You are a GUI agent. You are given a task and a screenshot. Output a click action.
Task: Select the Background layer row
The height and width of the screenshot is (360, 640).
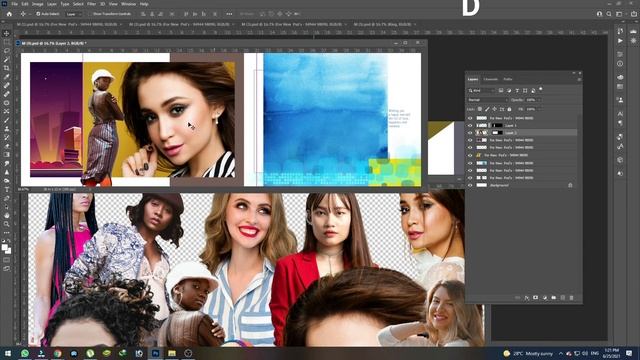point(522,185)
